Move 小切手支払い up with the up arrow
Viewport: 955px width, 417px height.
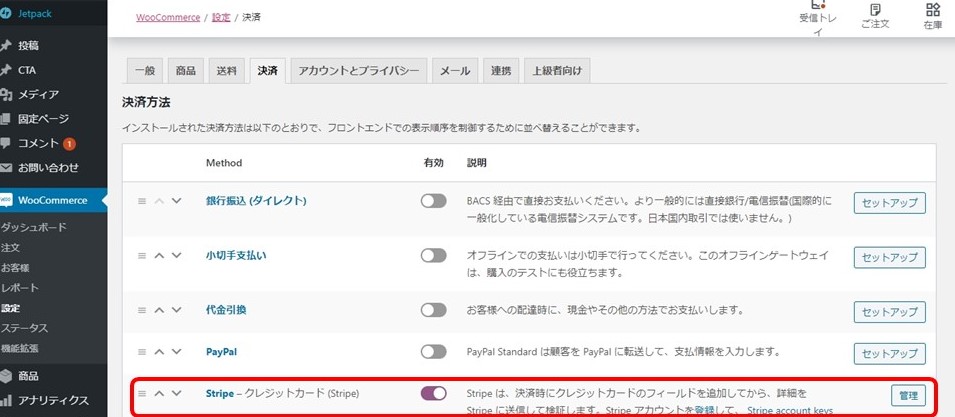[160, 256]
